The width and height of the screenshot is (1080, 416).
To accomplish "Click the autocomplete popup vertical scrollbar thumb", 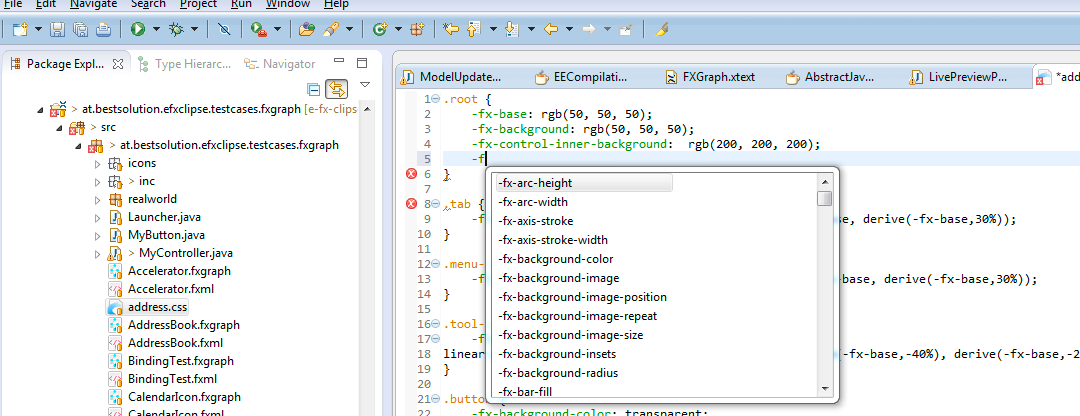I will point(824,198).
